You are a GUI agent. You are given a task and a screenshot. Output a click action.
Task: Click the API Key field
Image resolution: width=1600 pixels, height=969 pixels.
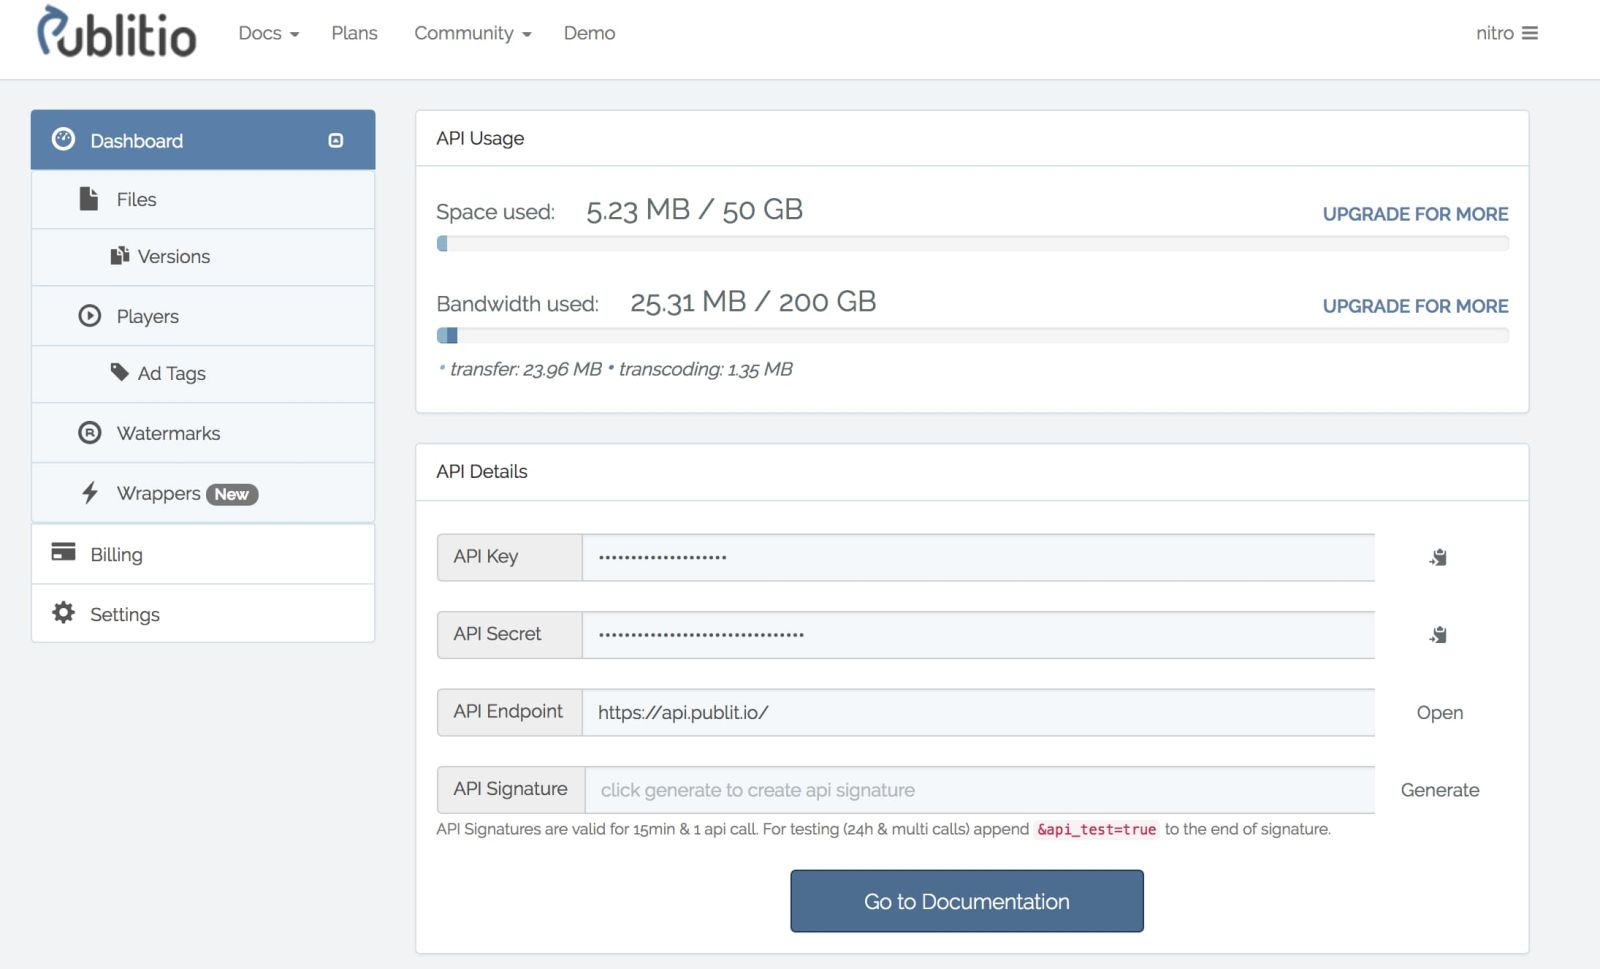click(x=978, y=557)
